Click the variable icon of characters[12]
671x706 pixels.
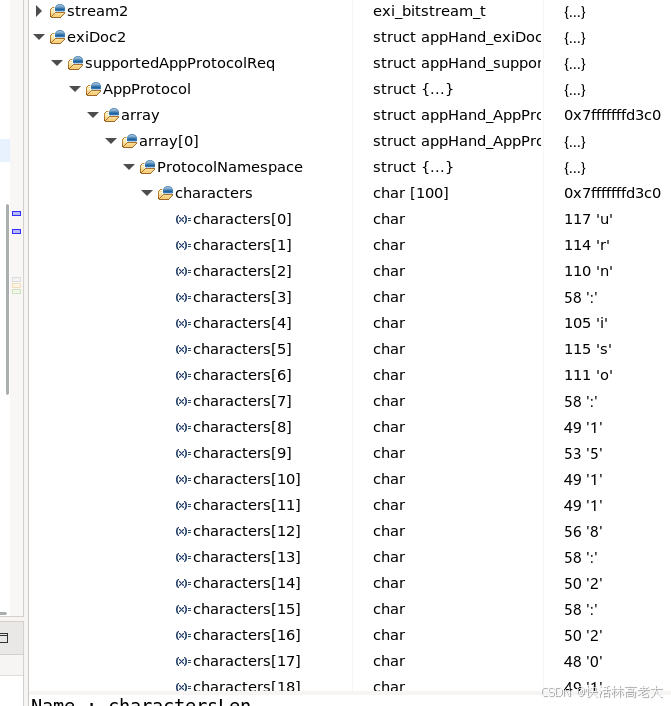183,531
